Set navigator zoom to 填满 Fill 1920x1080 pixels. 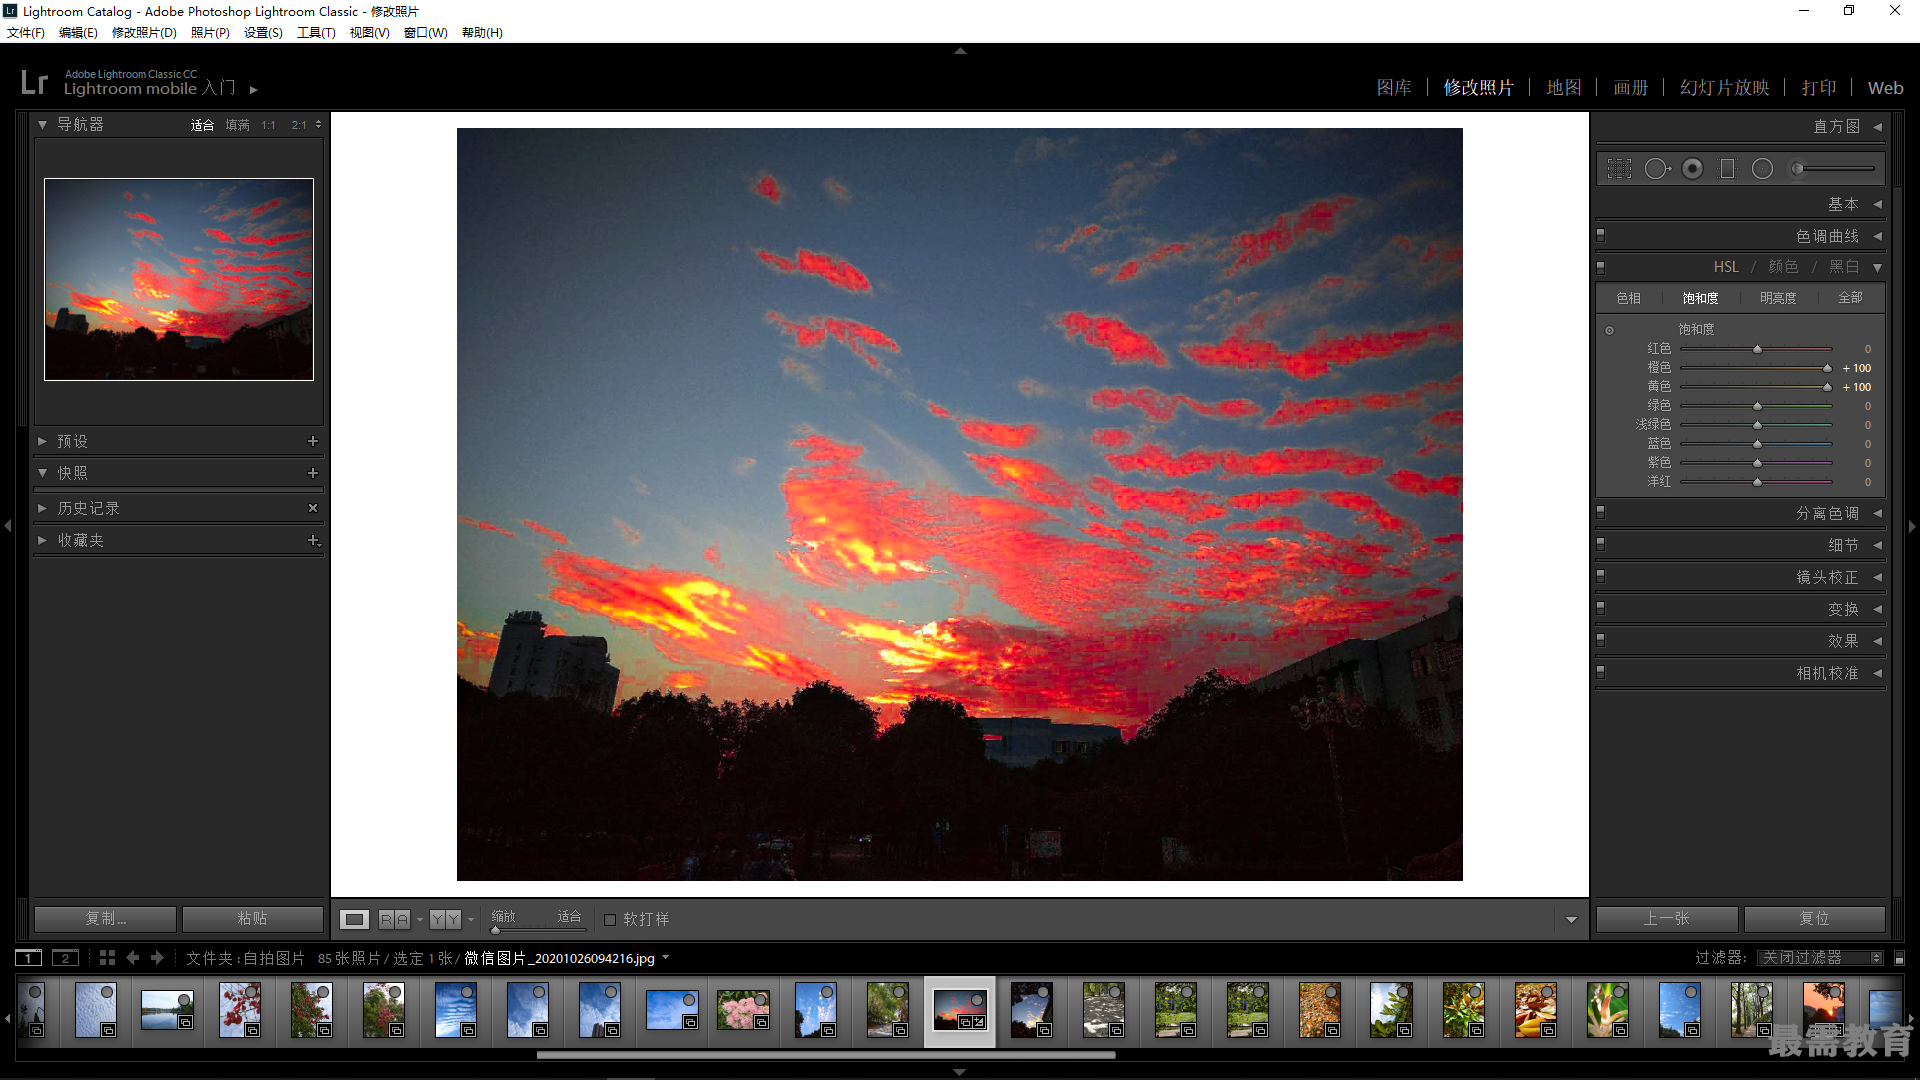[238, 125]
